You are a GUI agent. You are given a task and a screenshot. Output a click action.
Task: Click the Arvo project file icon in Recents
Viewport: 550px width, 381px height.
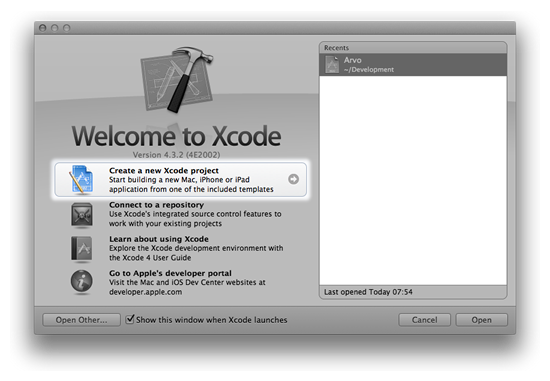[x=332, y=65]
